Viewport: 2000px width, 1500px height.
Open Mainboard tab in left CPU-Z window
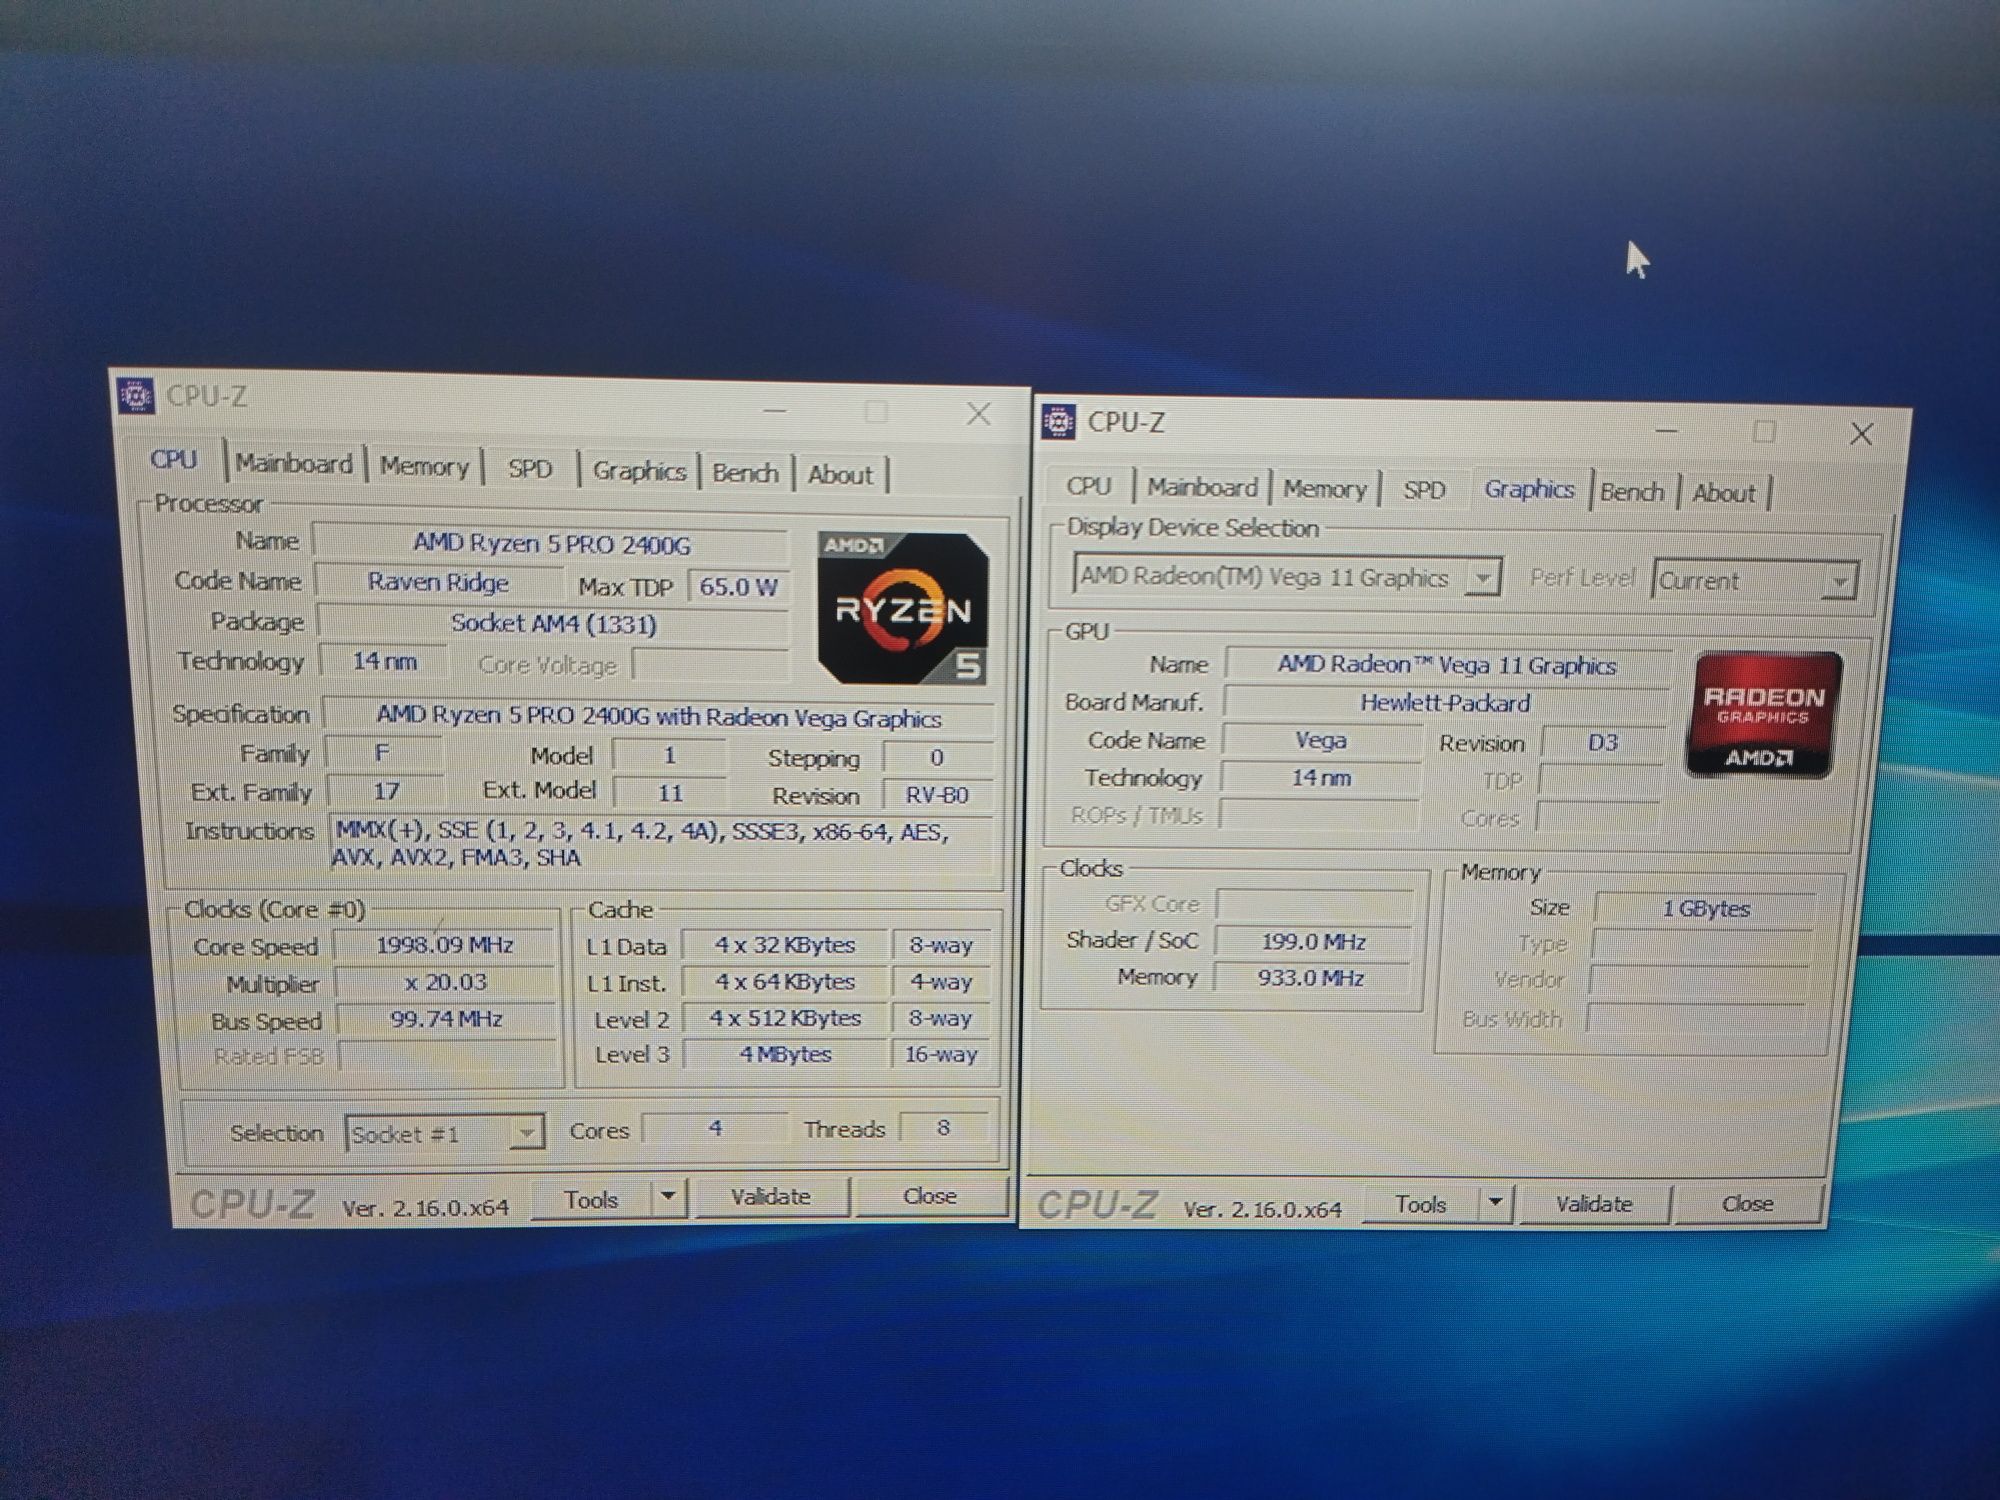293,464
